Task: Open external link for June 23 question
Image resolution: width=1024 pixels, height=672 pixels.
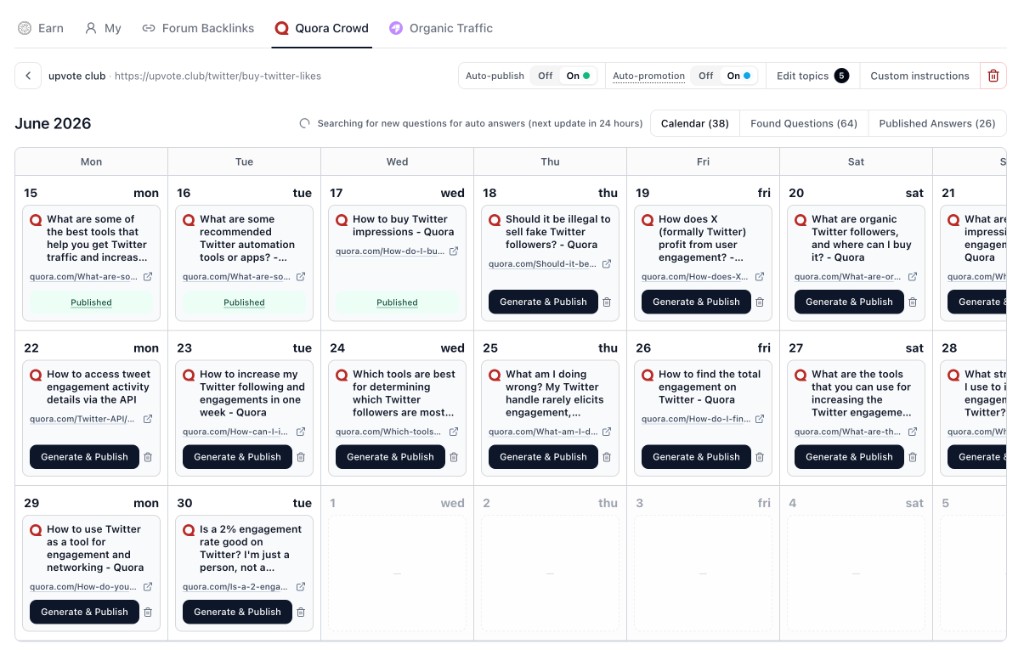Action: pos(300,432)
